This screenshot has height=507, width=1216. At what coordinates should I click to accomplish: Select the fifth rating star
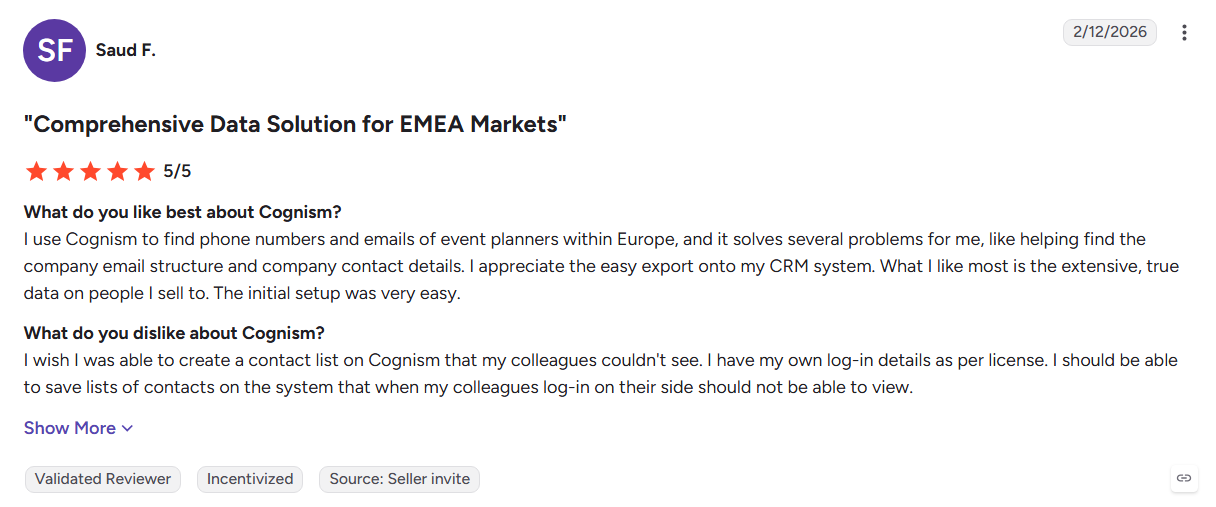click(145, 171)
